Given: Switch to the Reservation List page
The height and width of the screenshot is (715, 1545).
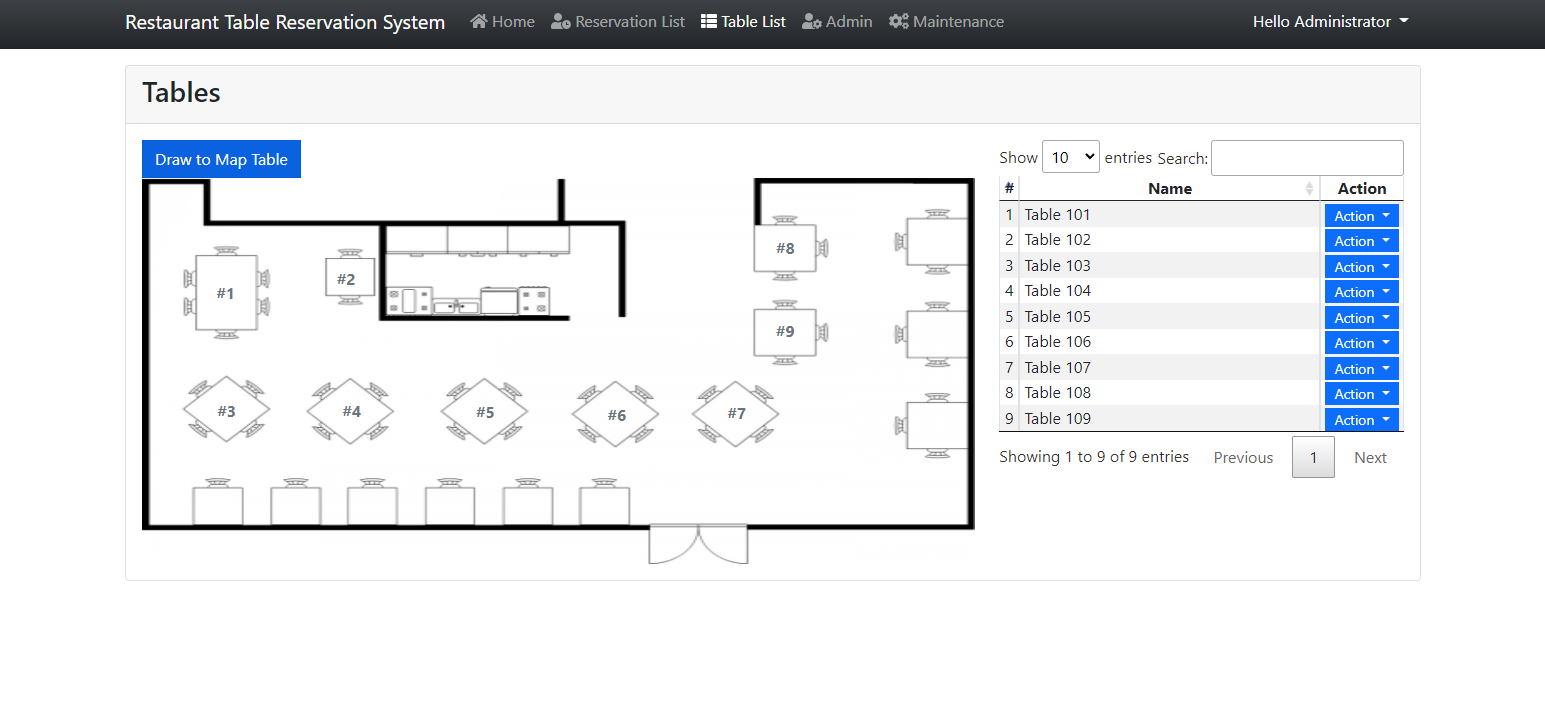Looking at the screenshot, I should point(628,21).
